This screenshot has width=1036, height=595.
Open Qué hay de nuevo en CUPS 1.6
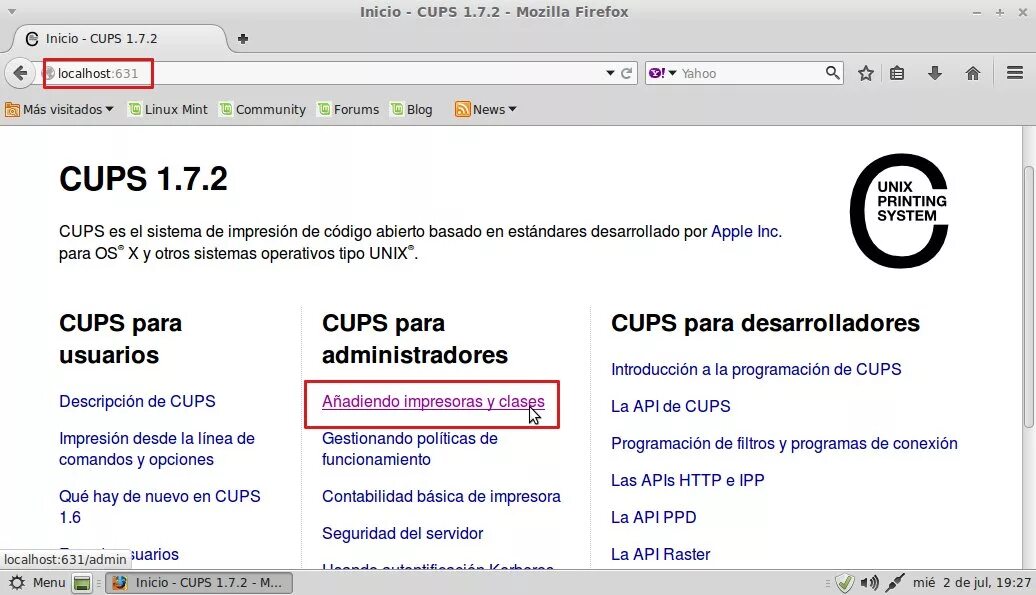pos(160,507)
